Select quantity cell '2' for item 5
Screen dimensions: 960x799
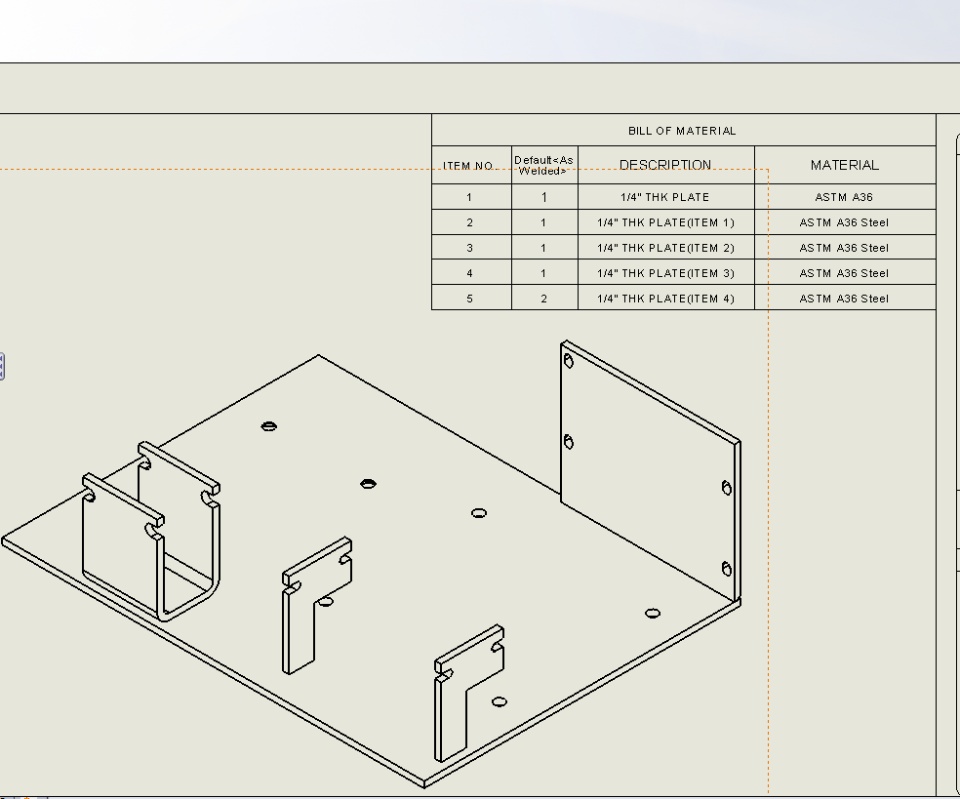pyautogui.click(x=544, y=298)
